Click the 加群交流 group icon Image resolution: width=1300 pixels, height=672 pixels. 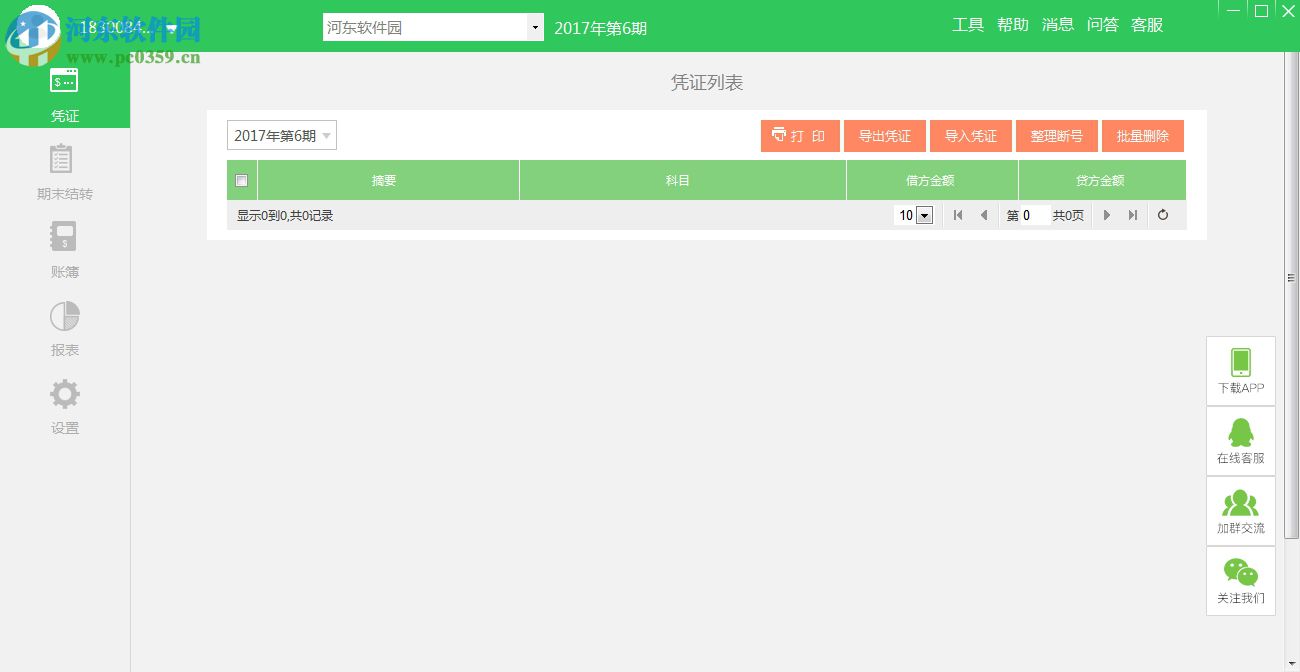pos(1241,502)
